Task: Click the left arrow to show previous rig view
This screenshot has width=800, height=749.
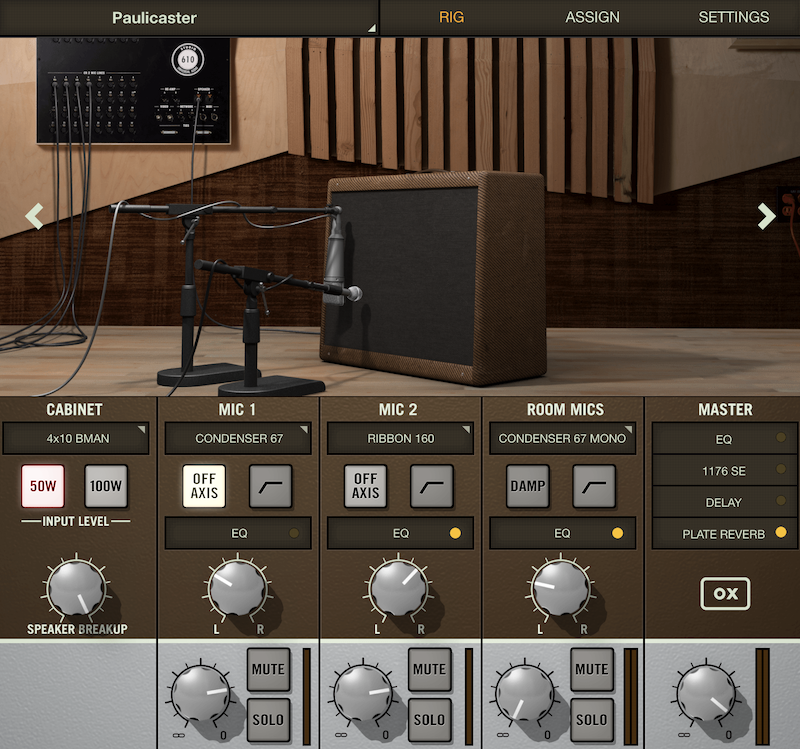Action: tap(35, 216)
